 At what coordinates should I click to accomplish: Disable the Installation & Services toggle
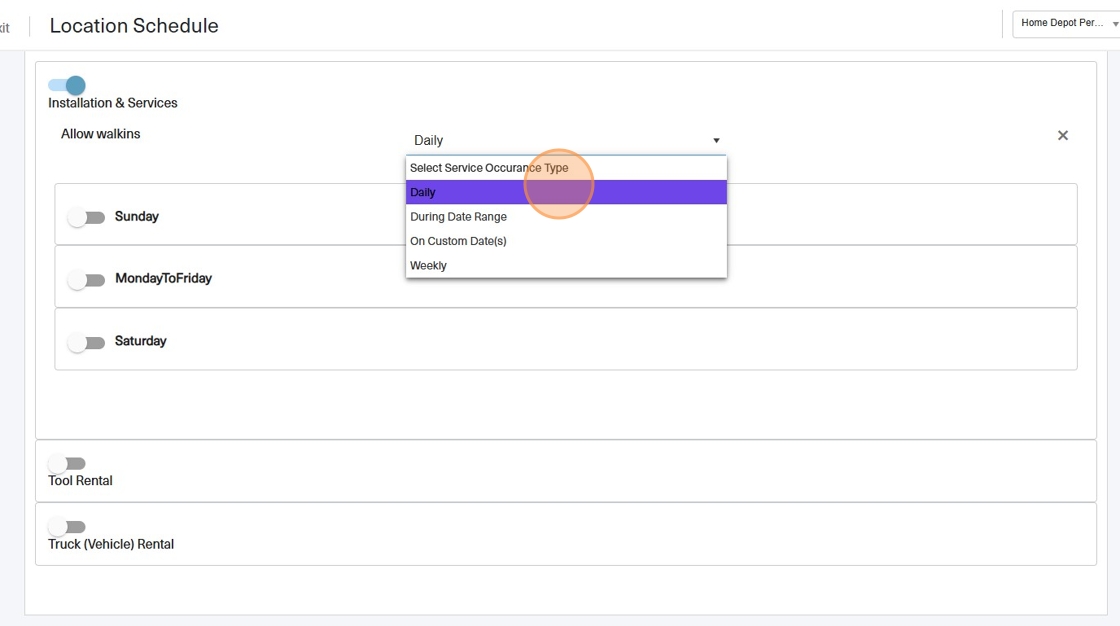click(x=67, y=86)
